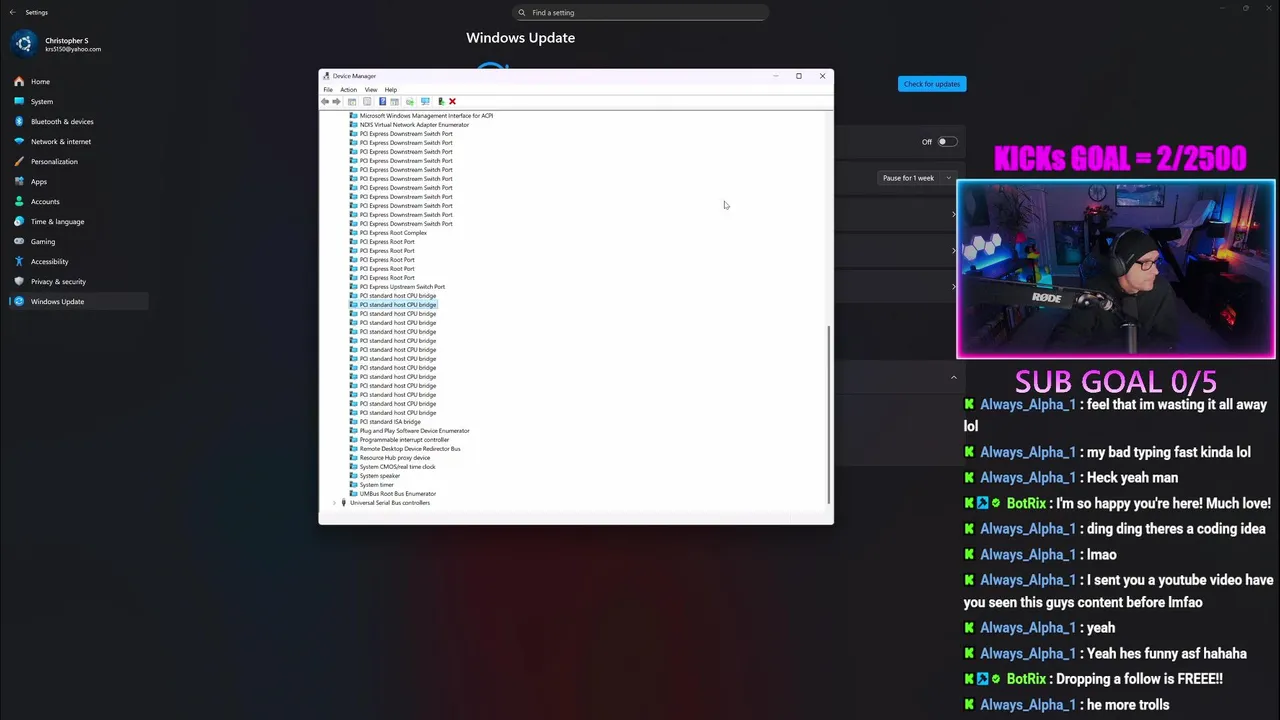The width and height of the screenshot is (1280, 720).
Task: Click the Gaming icon in Settings sidebar
Action: (19, 241)
